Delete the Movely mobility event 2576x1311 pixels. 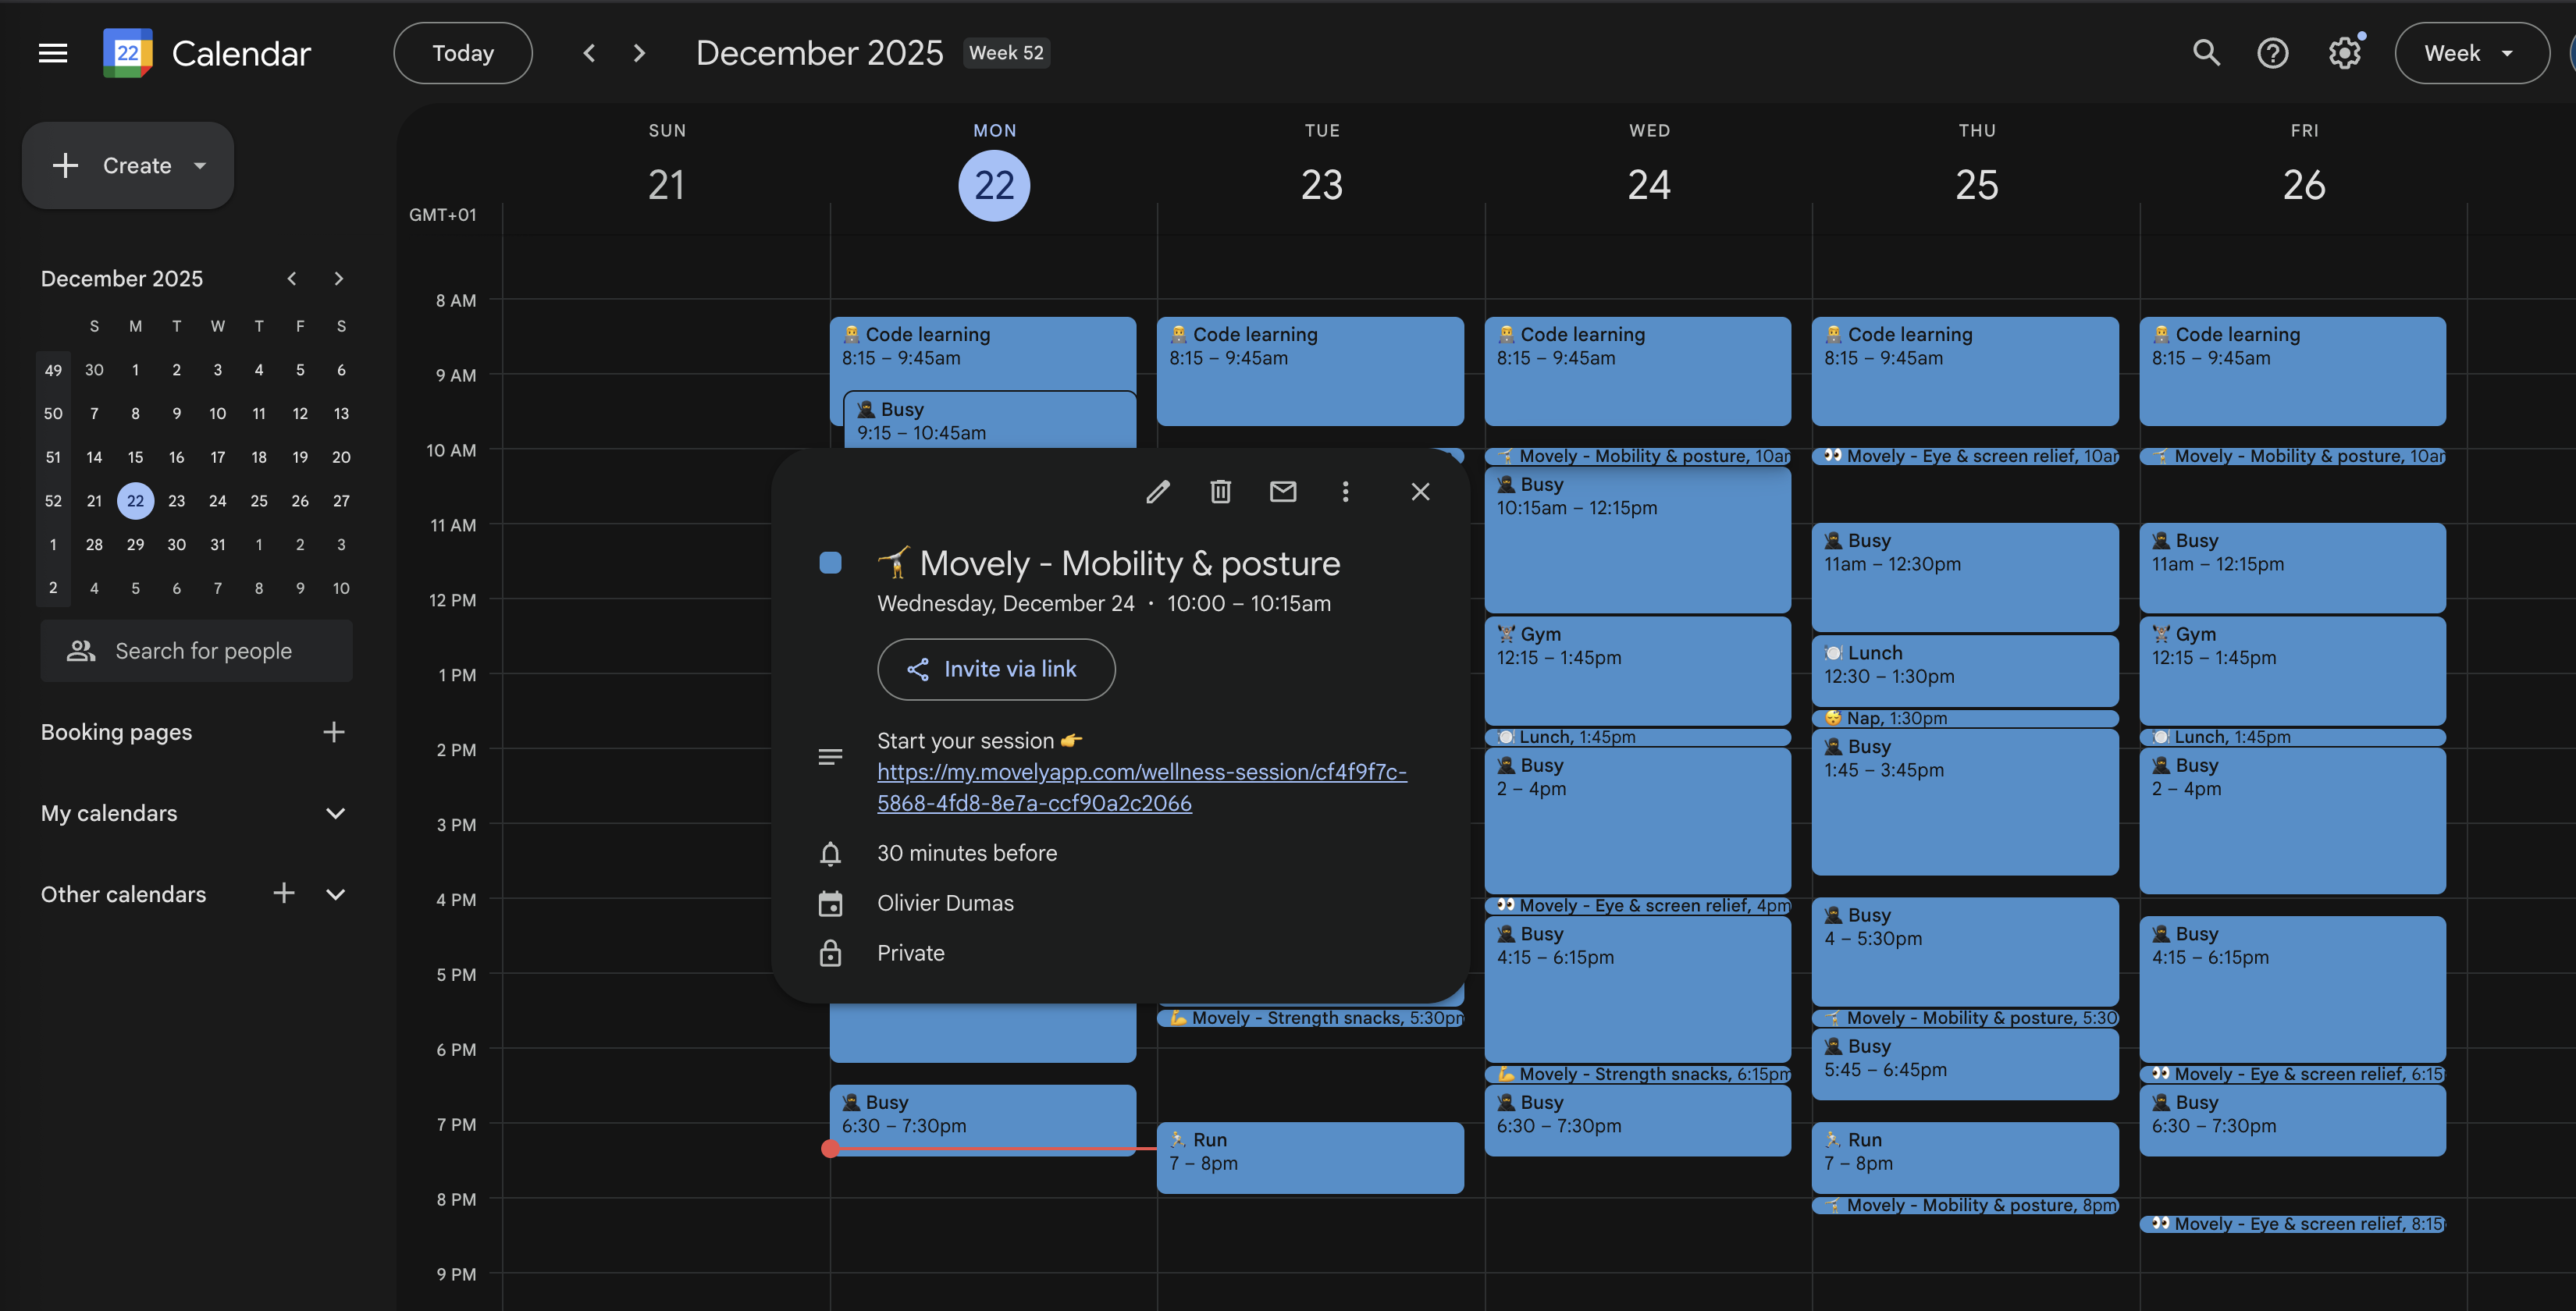(x=1220, y=491)
